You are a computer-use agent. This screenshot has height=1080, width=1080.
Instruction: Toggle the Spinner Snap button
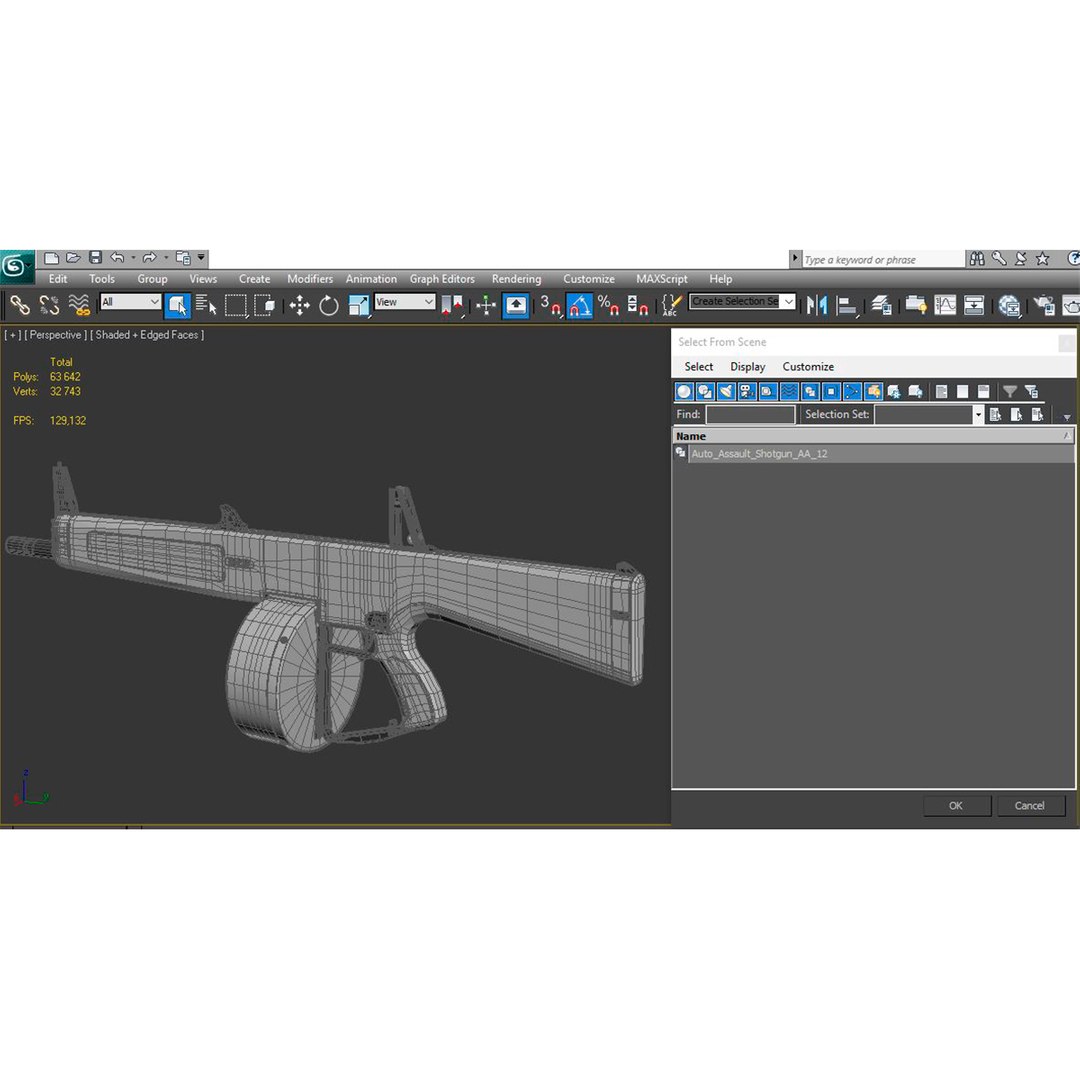[638, 305]
